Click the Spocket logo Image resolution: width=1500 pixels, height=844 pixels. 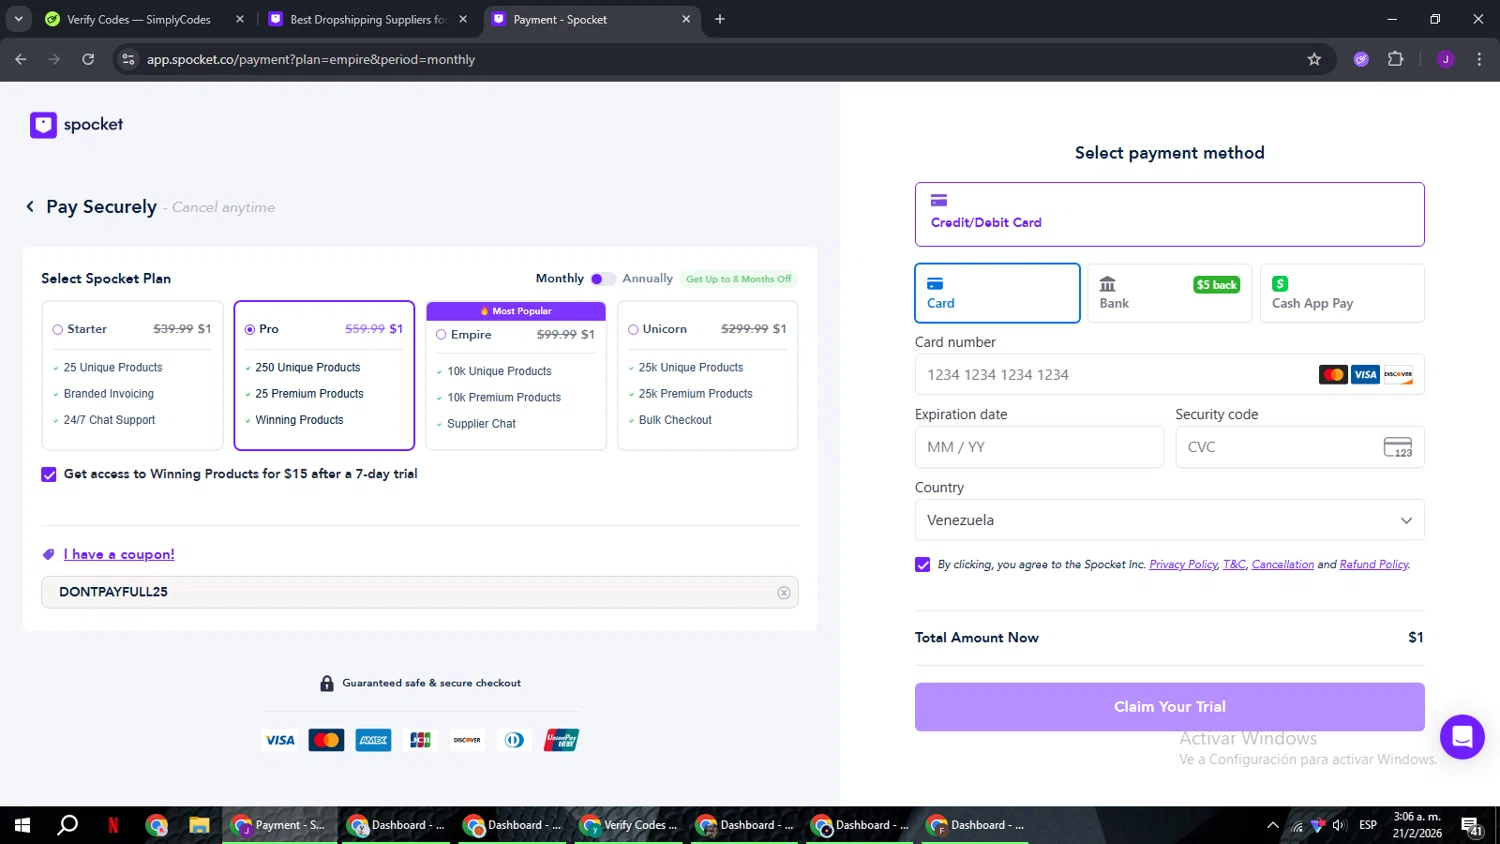pos(77,125)
